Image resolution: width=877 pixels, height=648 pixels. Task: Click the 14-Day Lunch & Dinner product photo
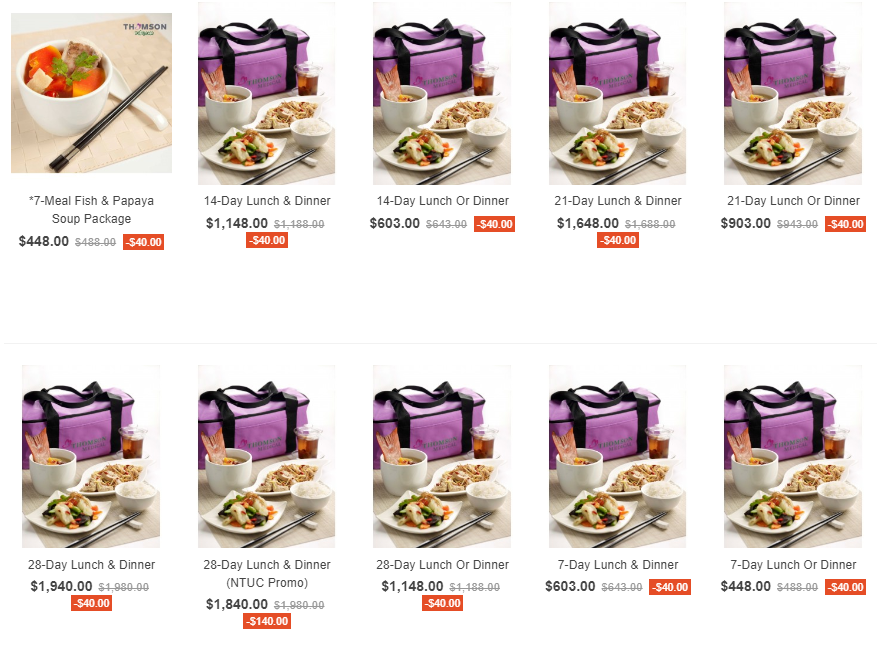(266, 93)
